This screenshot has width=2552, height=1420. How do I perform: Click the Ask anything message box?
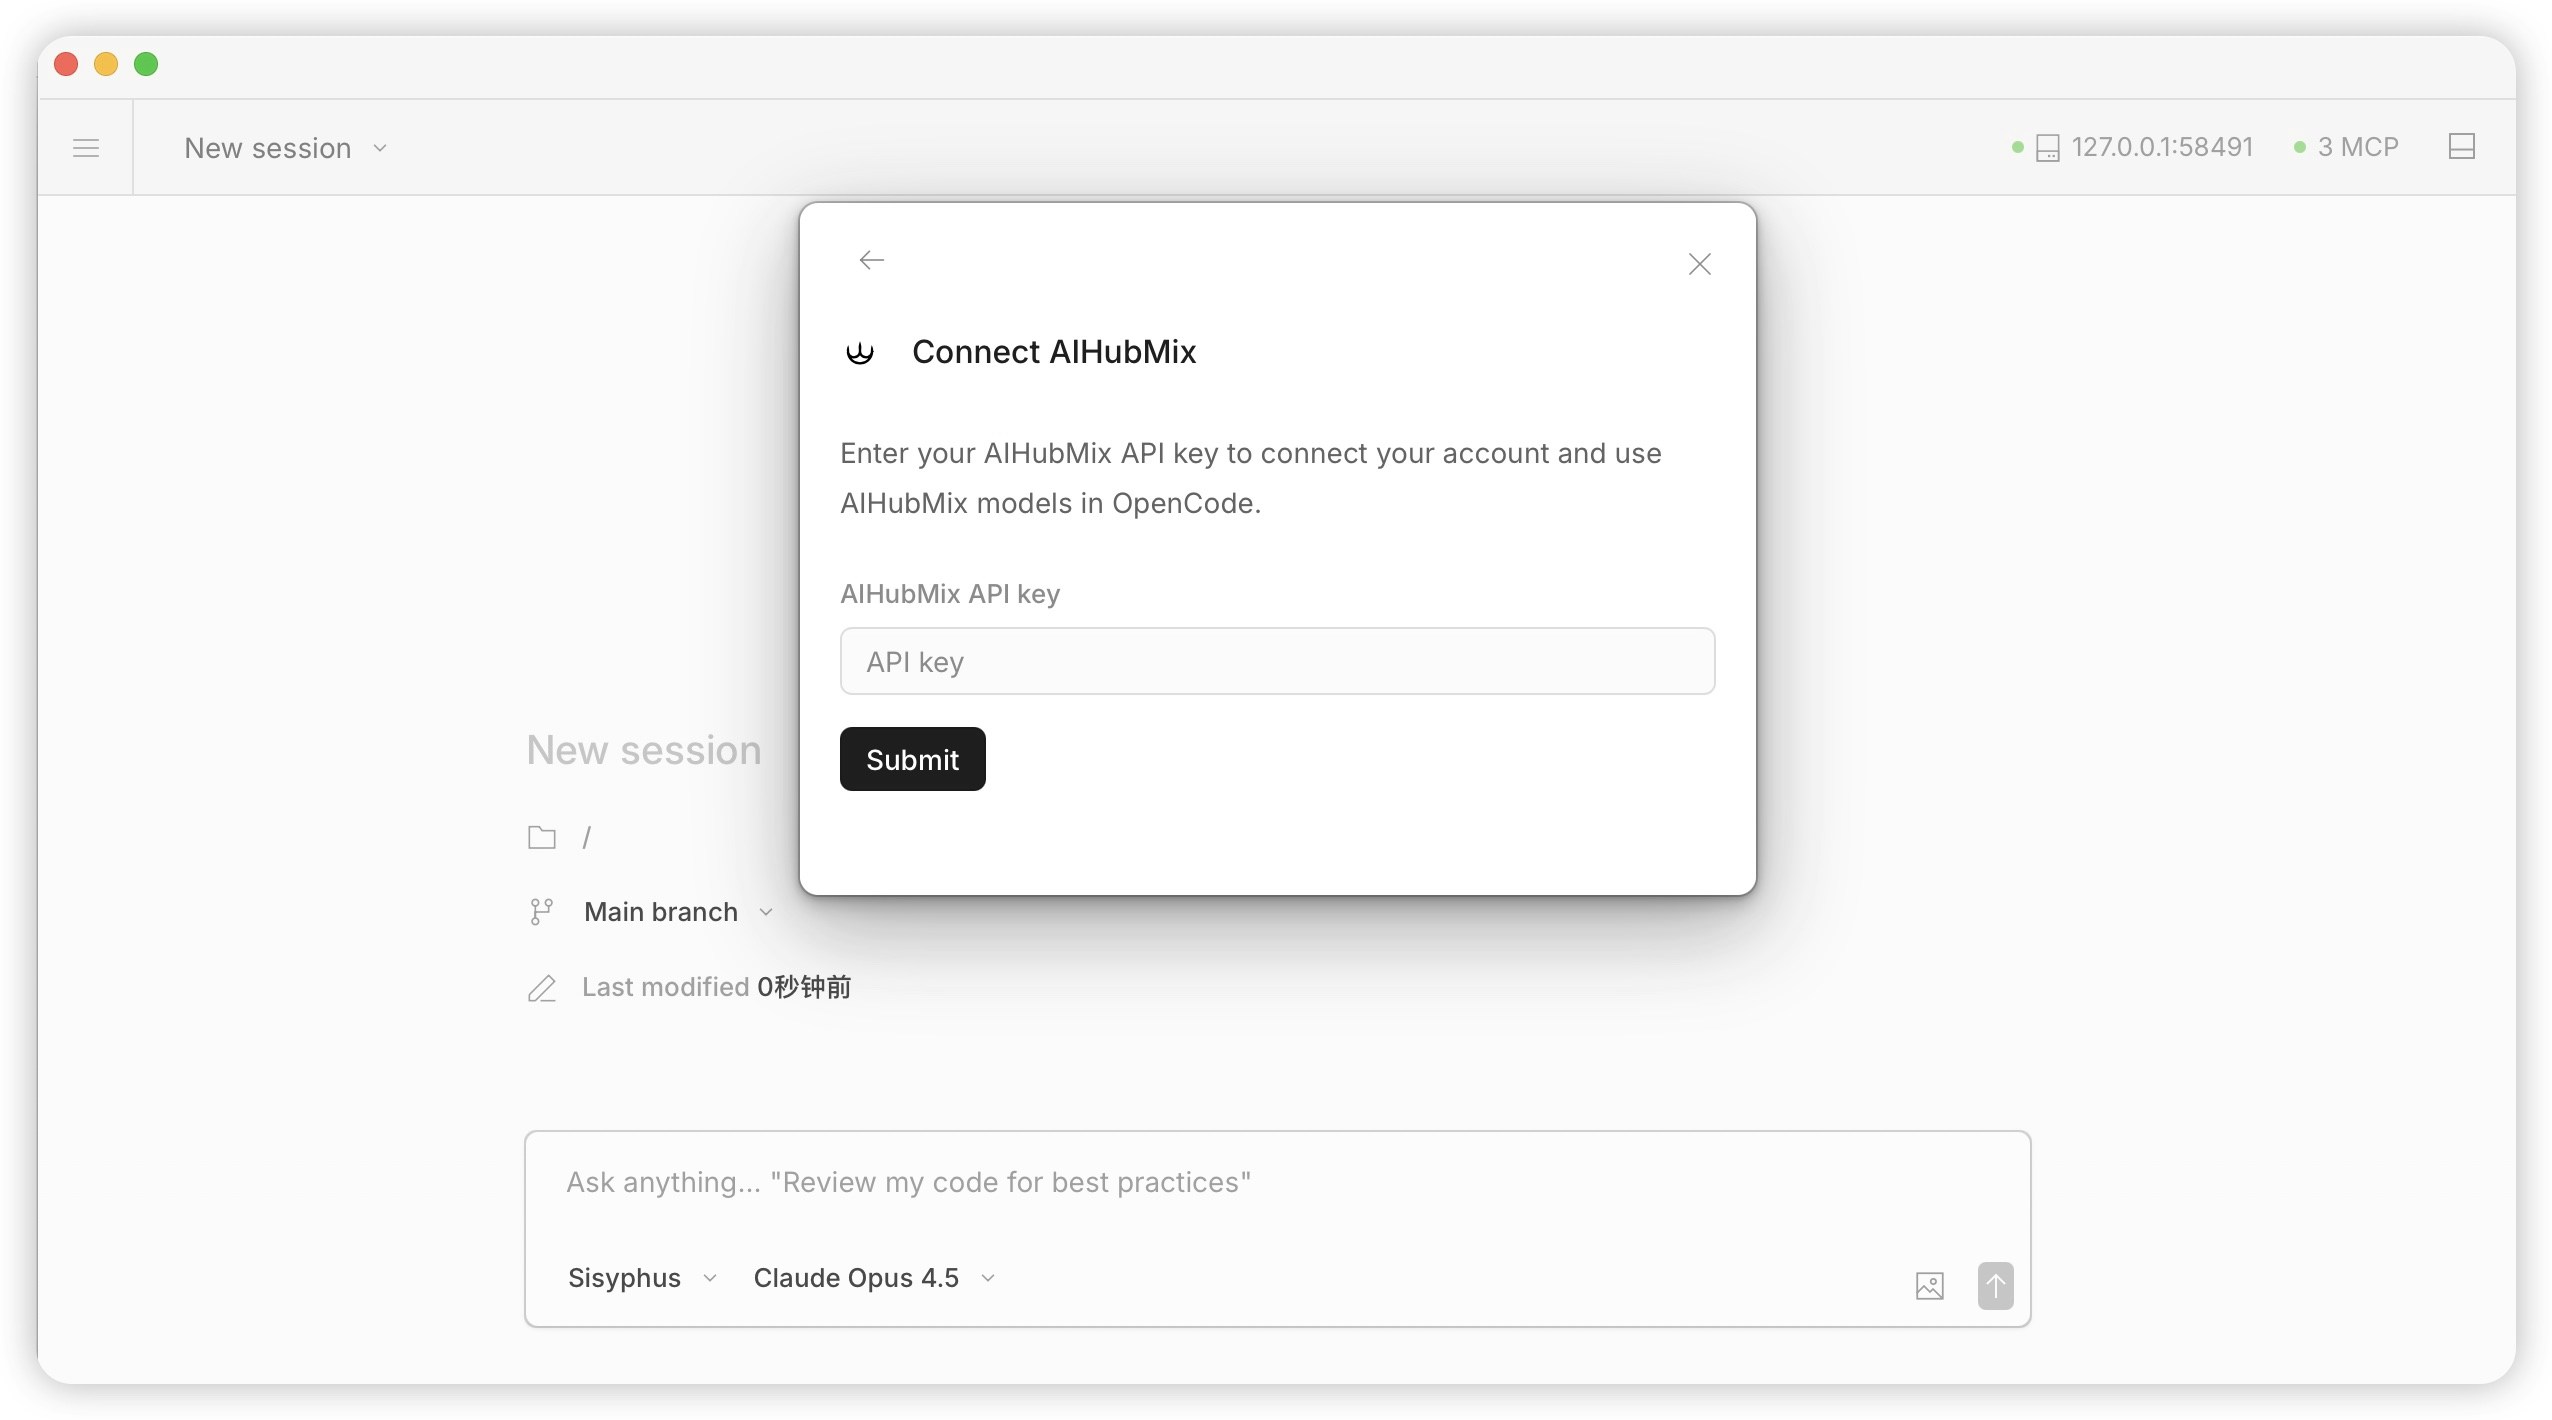coord(1277,1182)
